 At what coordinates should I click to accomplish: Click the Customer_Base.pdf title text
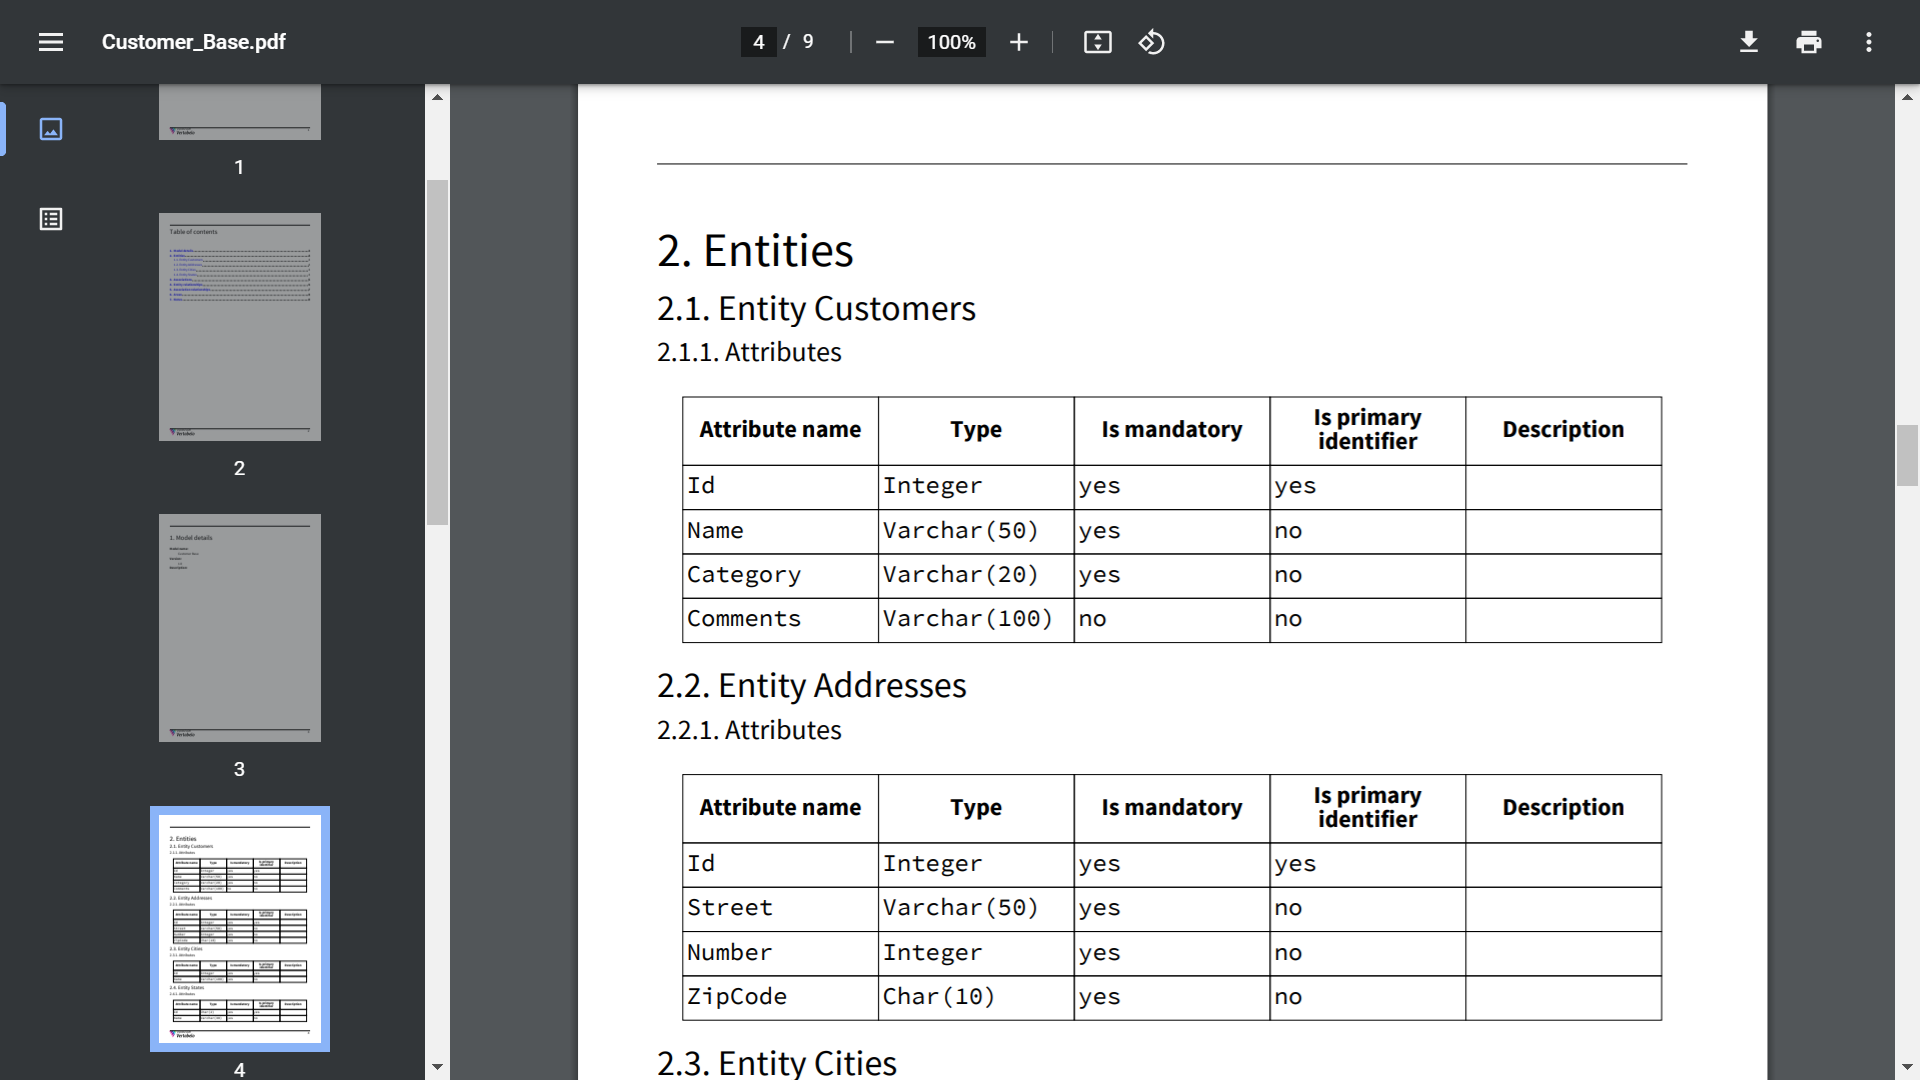tap(193, 42)
